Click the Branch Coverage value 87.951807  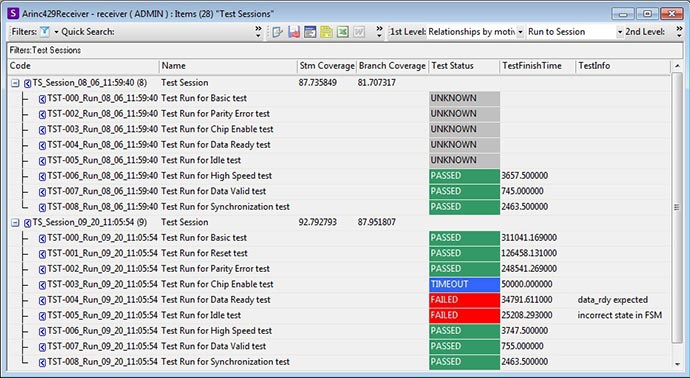click(377, 222)
